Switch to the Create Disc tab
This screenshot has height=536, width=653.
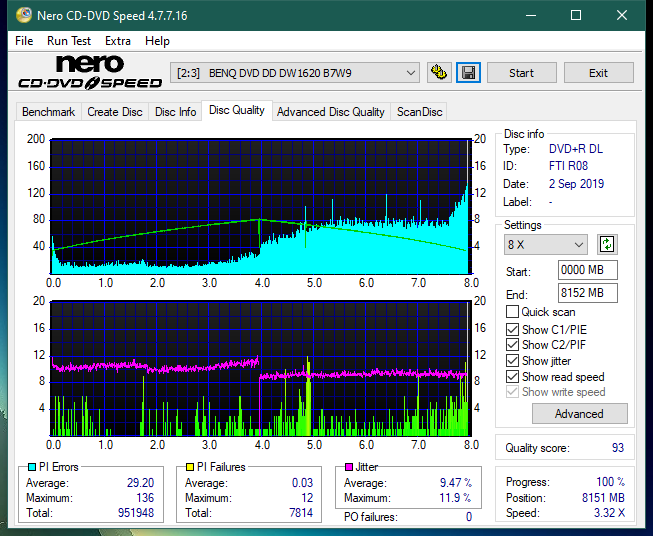[115, 112]
